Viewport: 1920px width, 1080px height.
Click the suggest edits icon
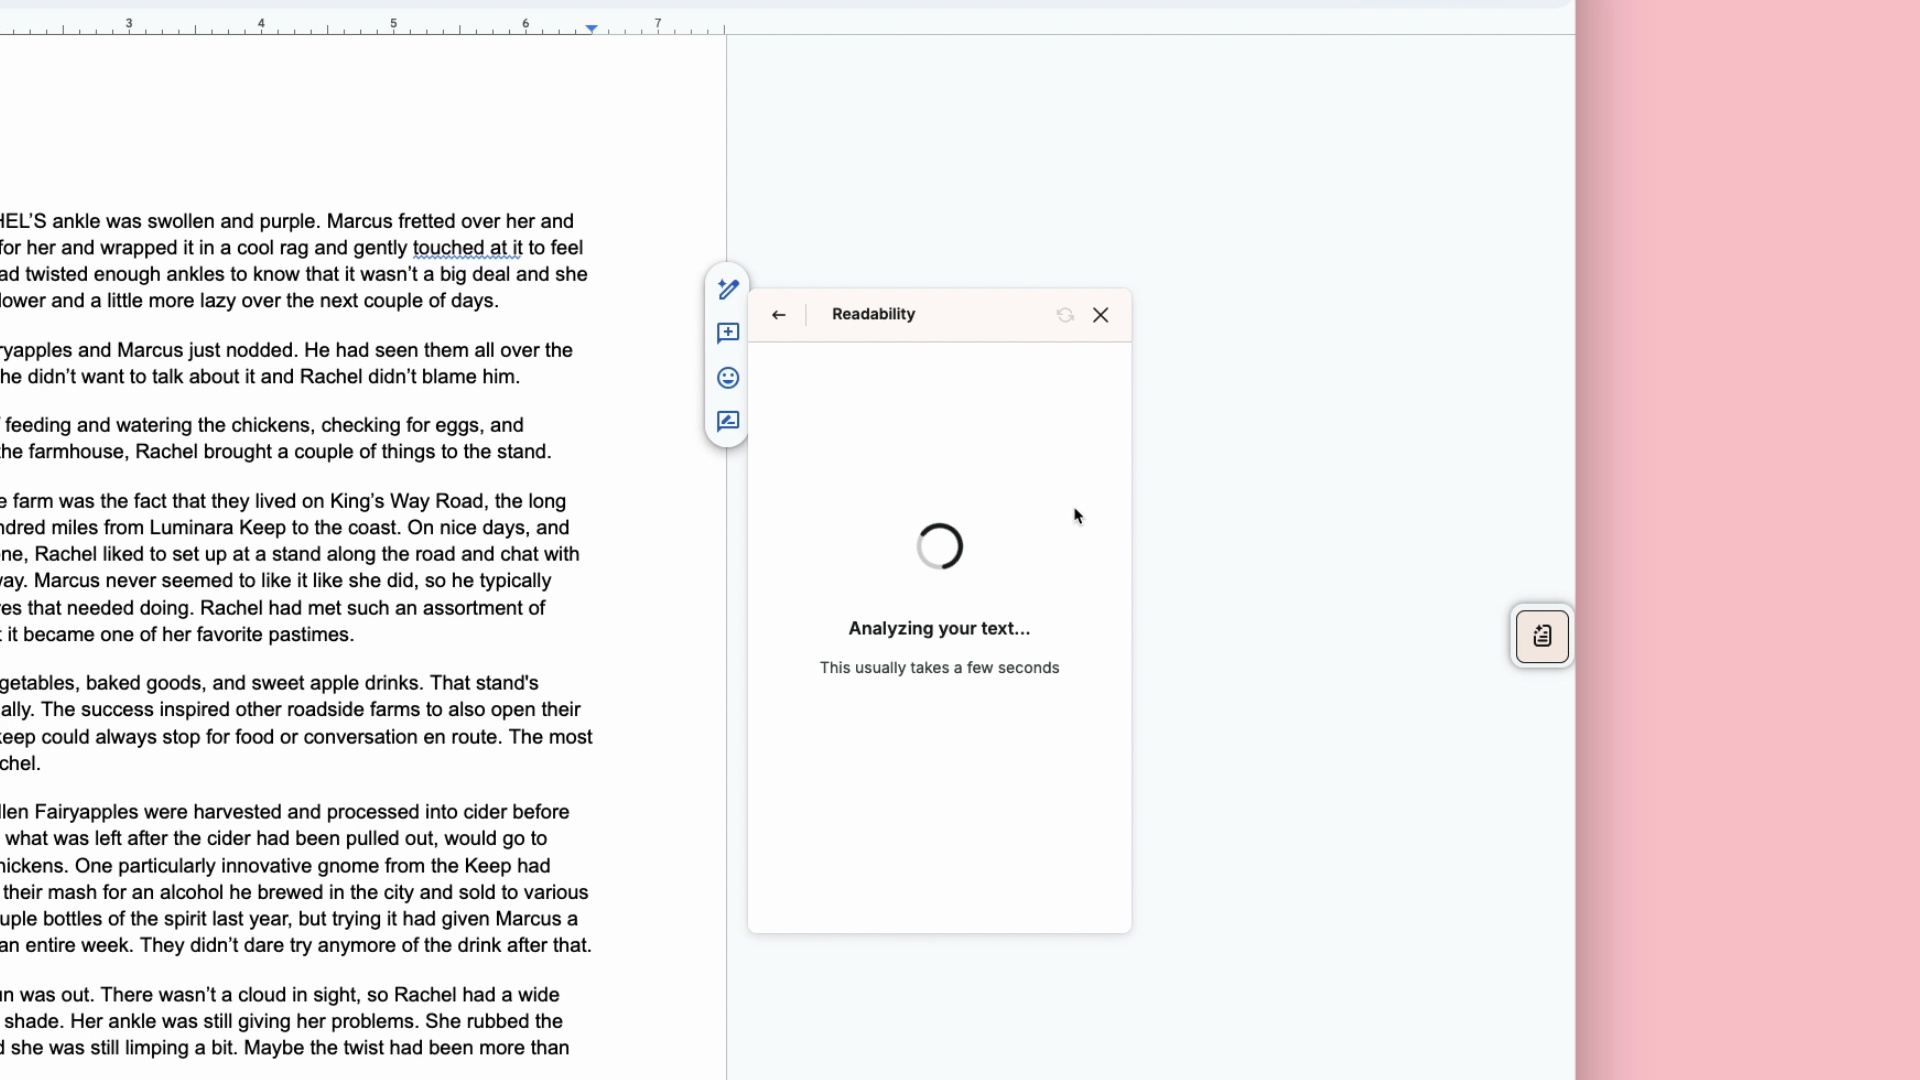[728, 422]
